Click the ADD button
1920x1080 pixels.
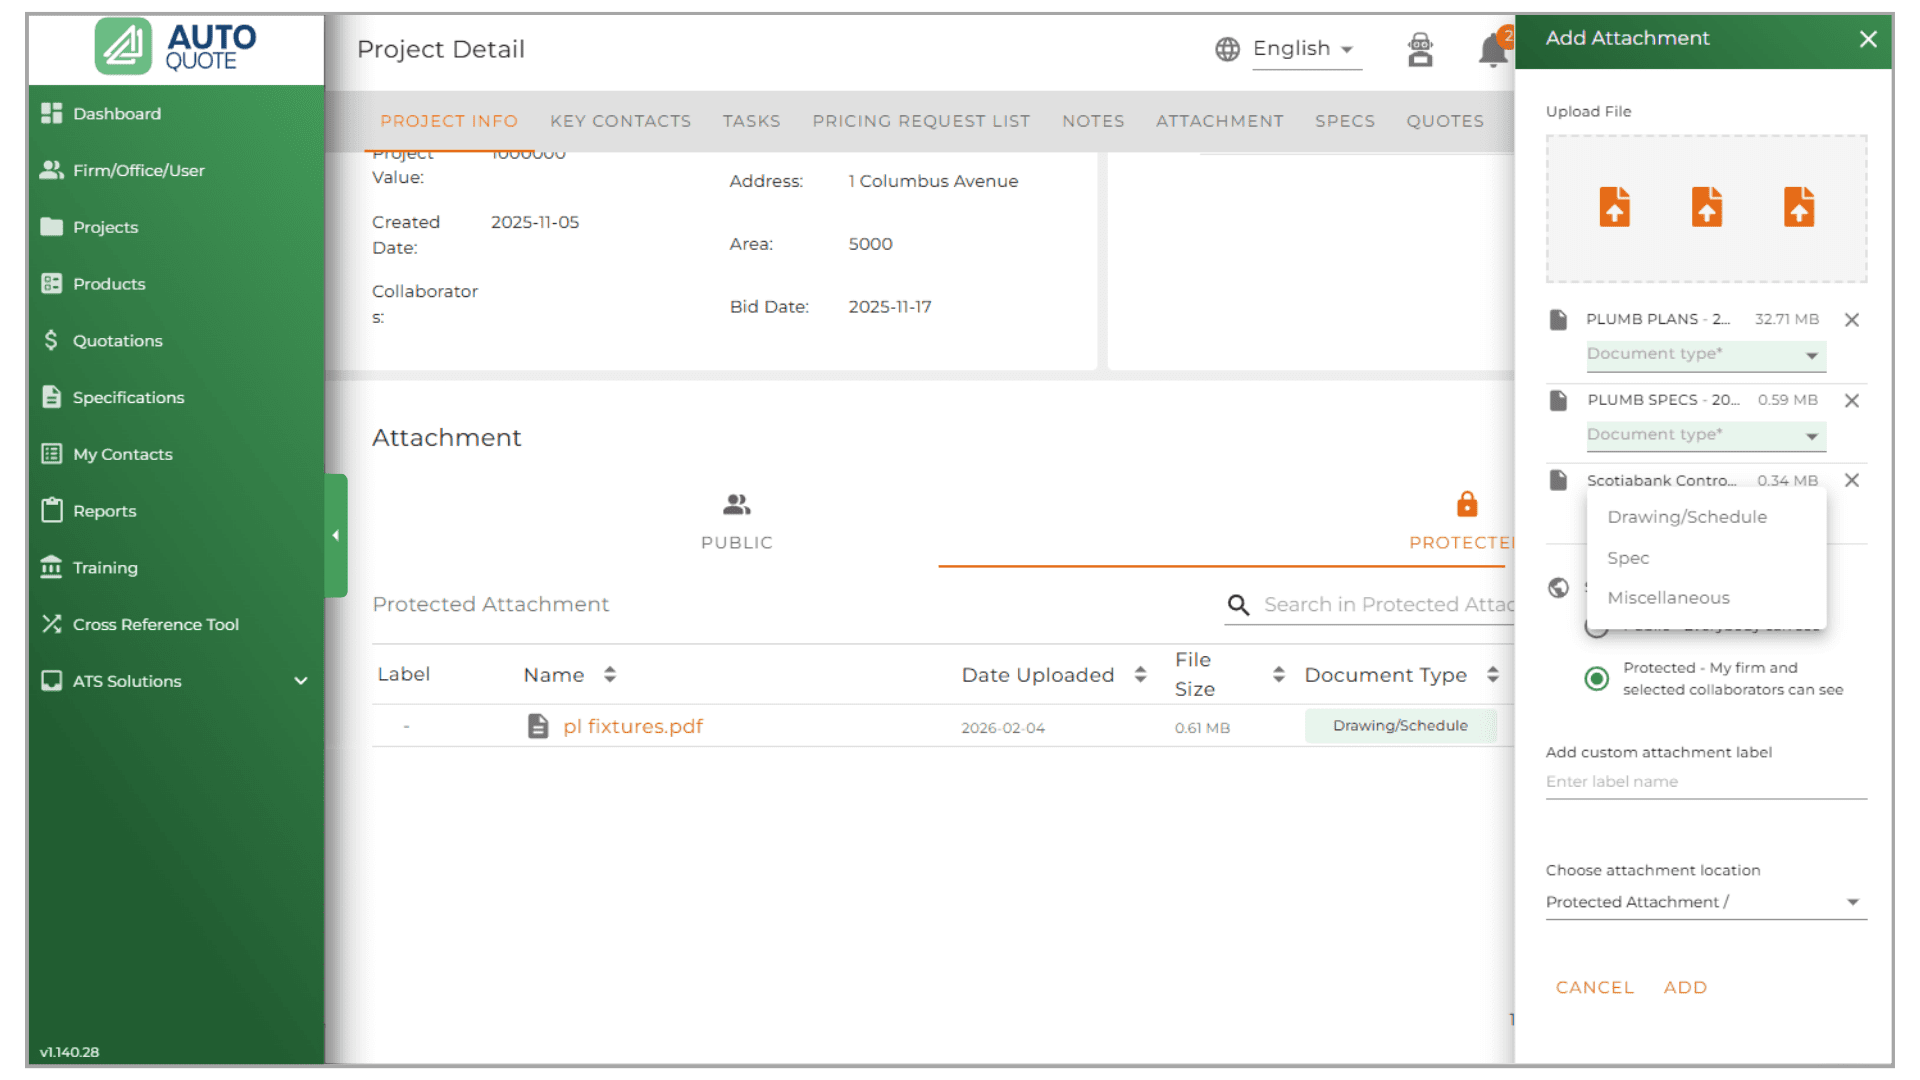click(x=1685, y=987)
